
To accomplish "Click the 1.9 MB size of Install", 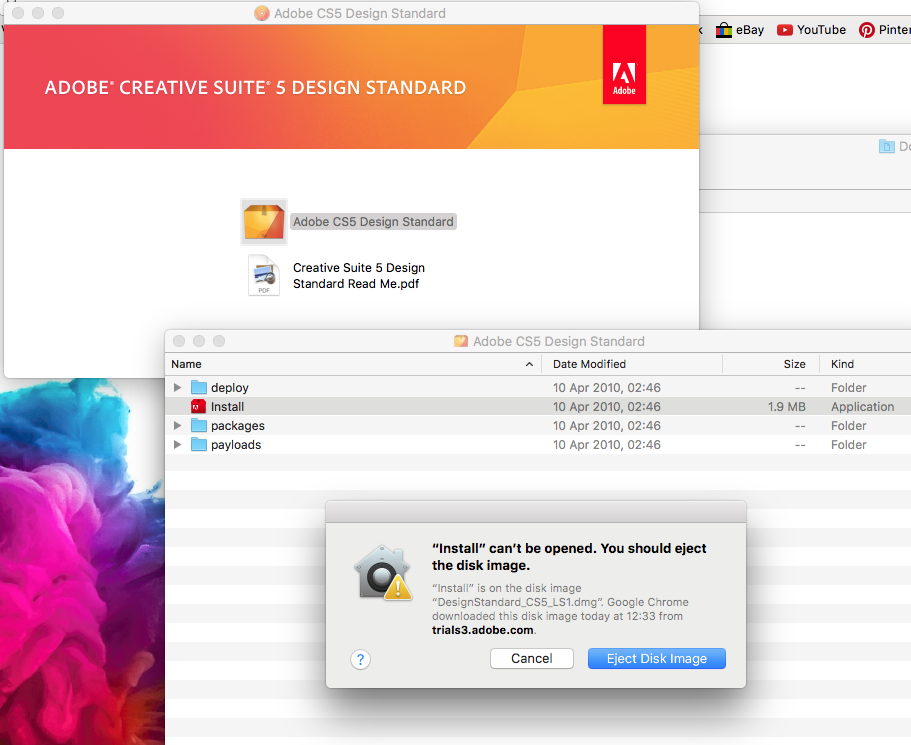I will tap(787, 407).
